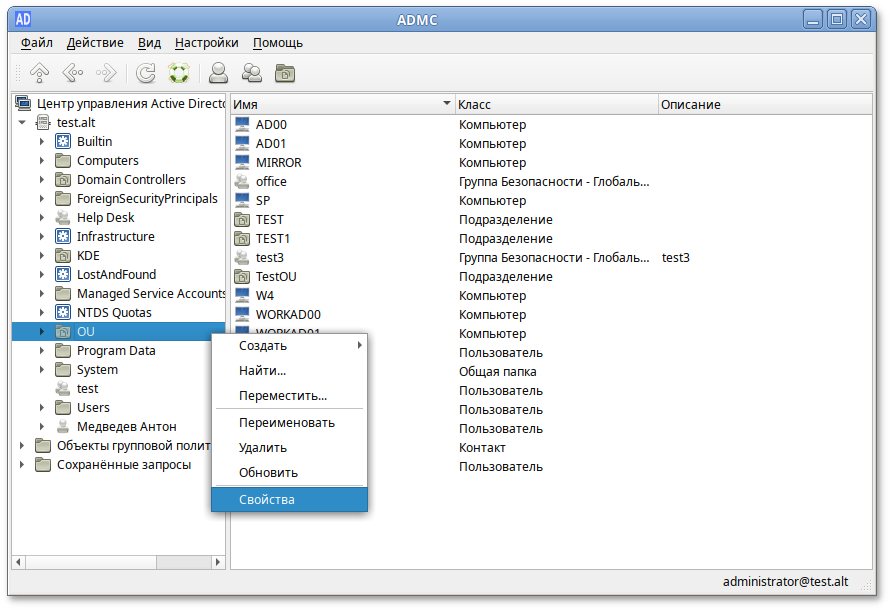Image resolution: width=890 pixels, height=610 pixels.
Task: Select Domain Controllers in the tree
Action: point(131,180)
